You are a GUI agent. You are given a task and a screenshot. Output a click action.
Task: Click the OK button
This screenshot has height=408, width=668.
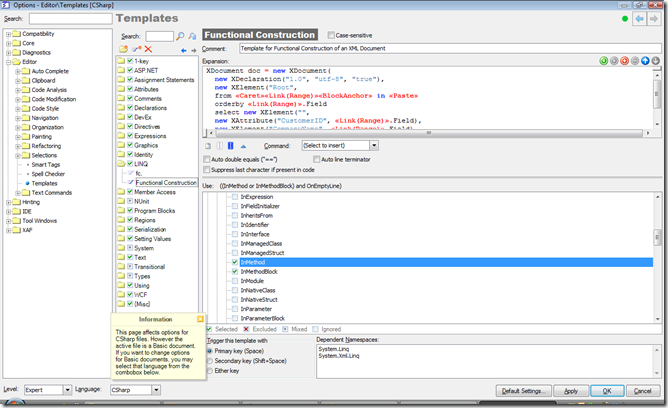click(x=607, y=391)
